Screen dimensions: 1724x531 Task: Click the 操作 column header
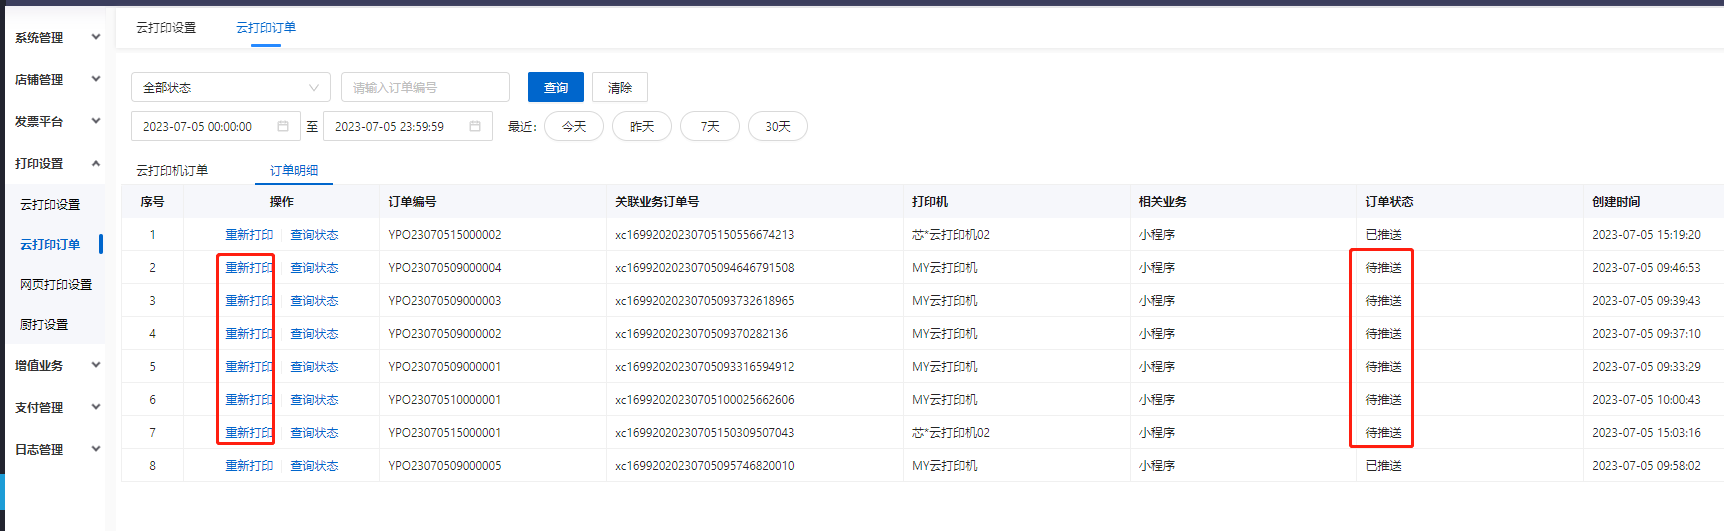(x=282, y=201)
